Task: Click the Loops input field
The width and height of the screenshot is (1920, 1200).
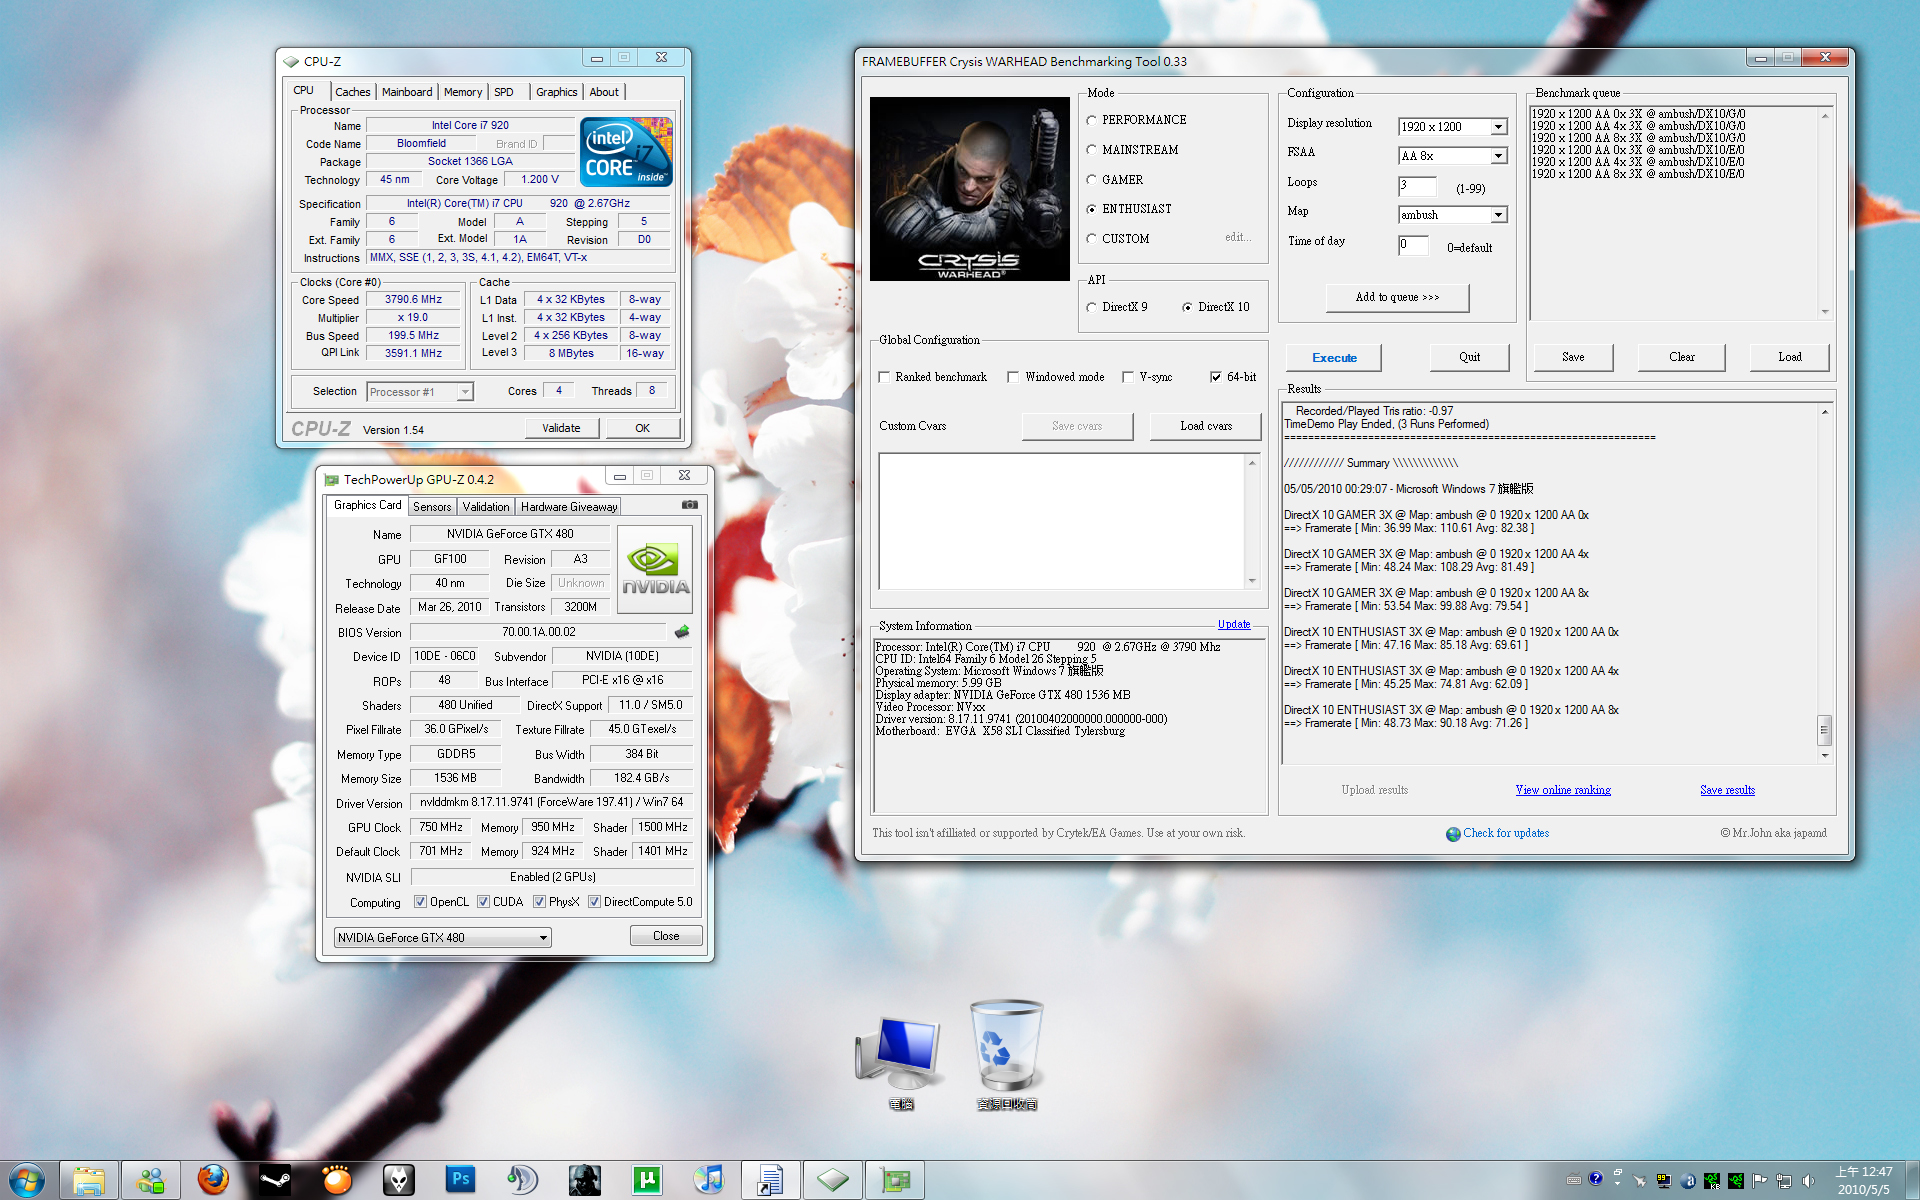Action: coord(1416,186)
